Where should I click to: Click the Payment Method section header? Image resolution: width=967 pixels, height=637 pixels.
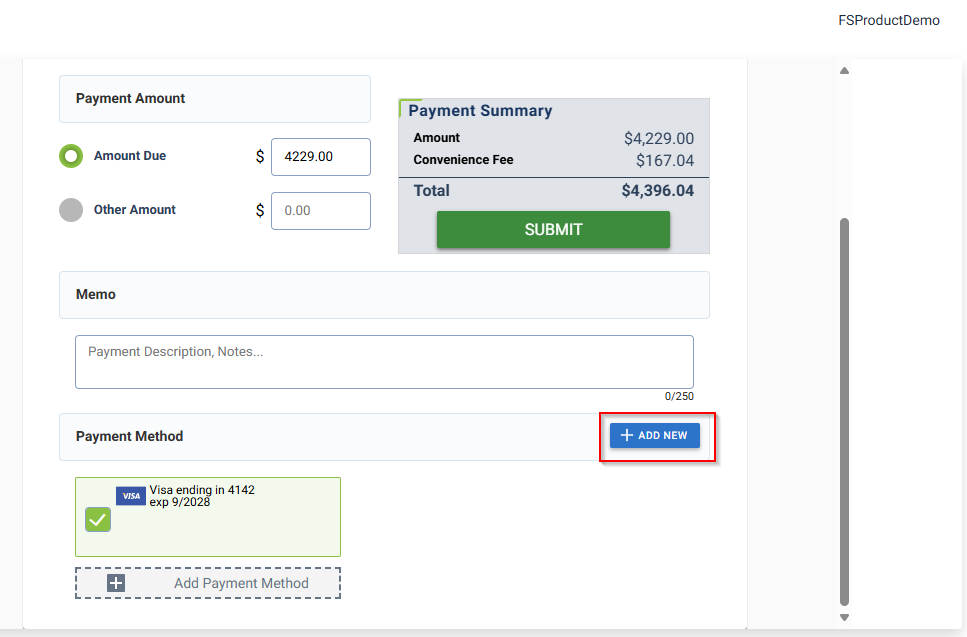pos(130,437)
